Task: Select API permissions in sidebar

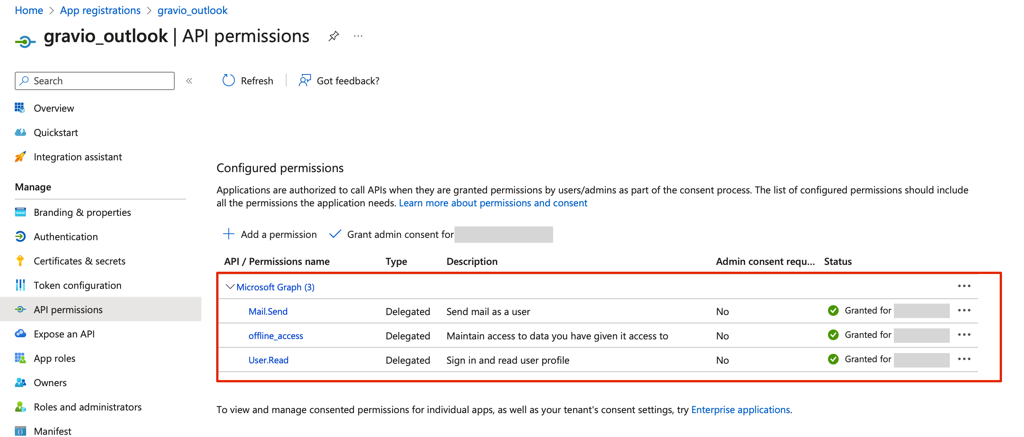Action: [68, 310]
